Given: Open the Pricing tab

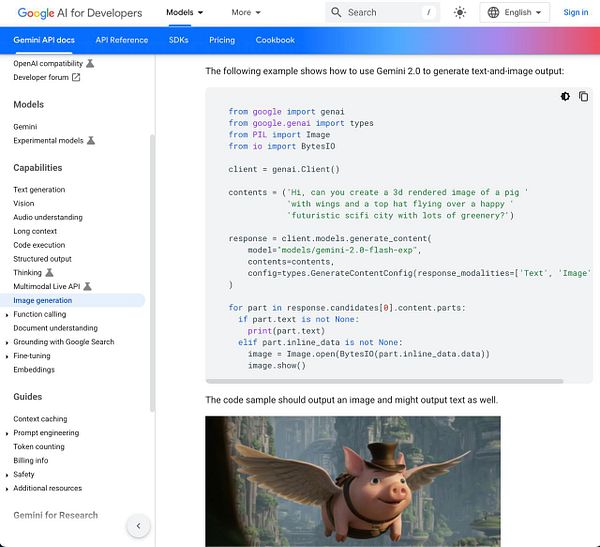Looking at the screenshot, I should (x=222, y=40).
